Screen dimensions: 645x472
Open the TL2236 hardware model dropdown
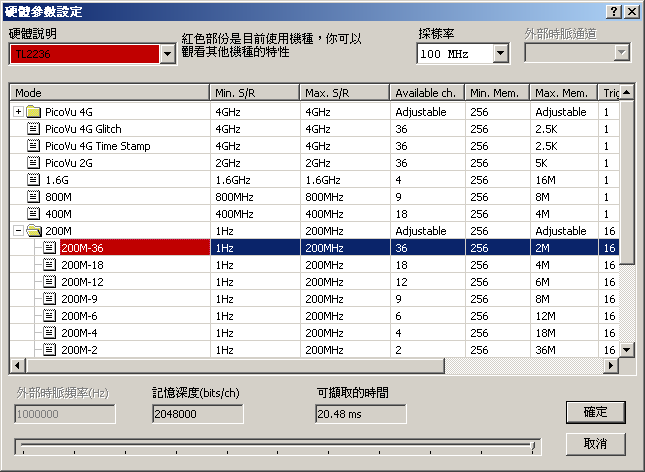[x=168, y=53]
